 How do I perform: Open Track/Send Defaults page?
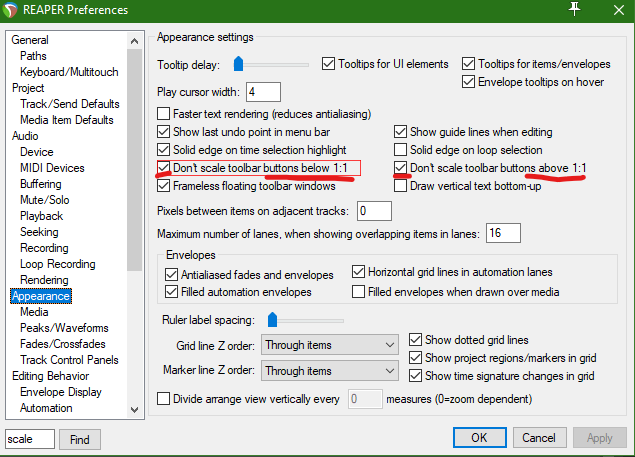tap(70, 104)
